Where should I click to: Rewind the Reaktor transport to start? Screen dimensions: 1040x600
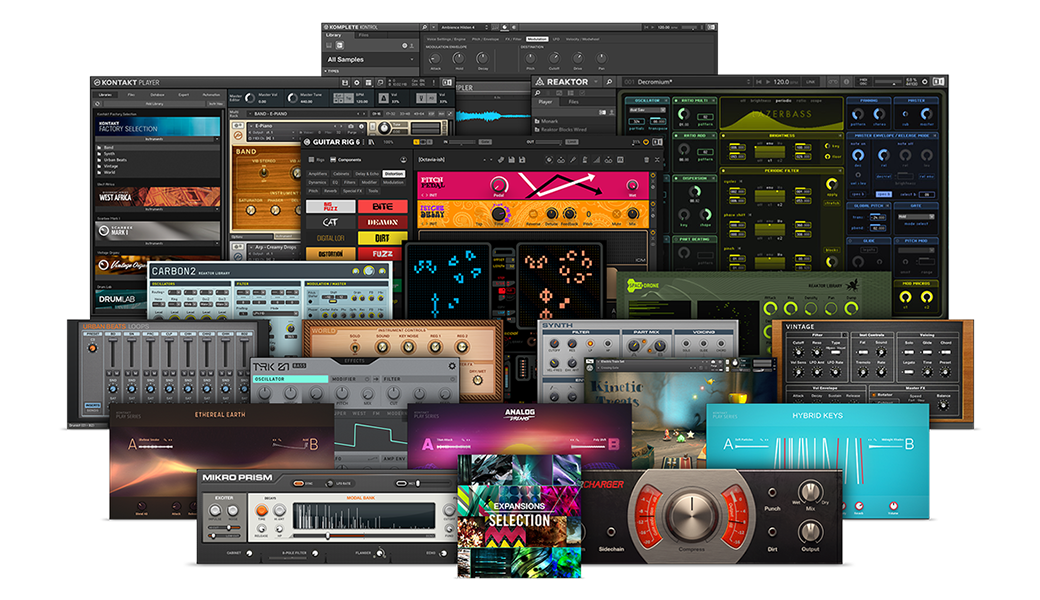coord(758,82)
